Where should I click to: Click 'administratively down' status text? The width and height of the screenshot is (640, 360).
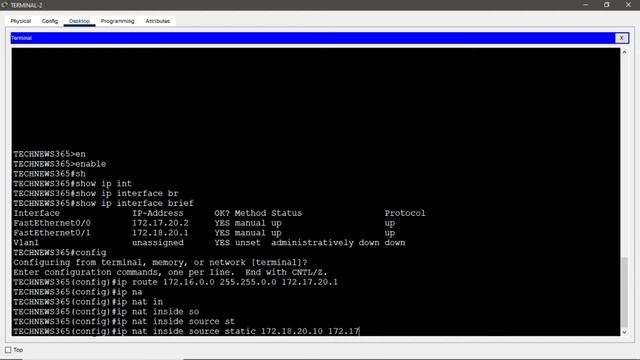pyautogui.click(x=325, y=242)
